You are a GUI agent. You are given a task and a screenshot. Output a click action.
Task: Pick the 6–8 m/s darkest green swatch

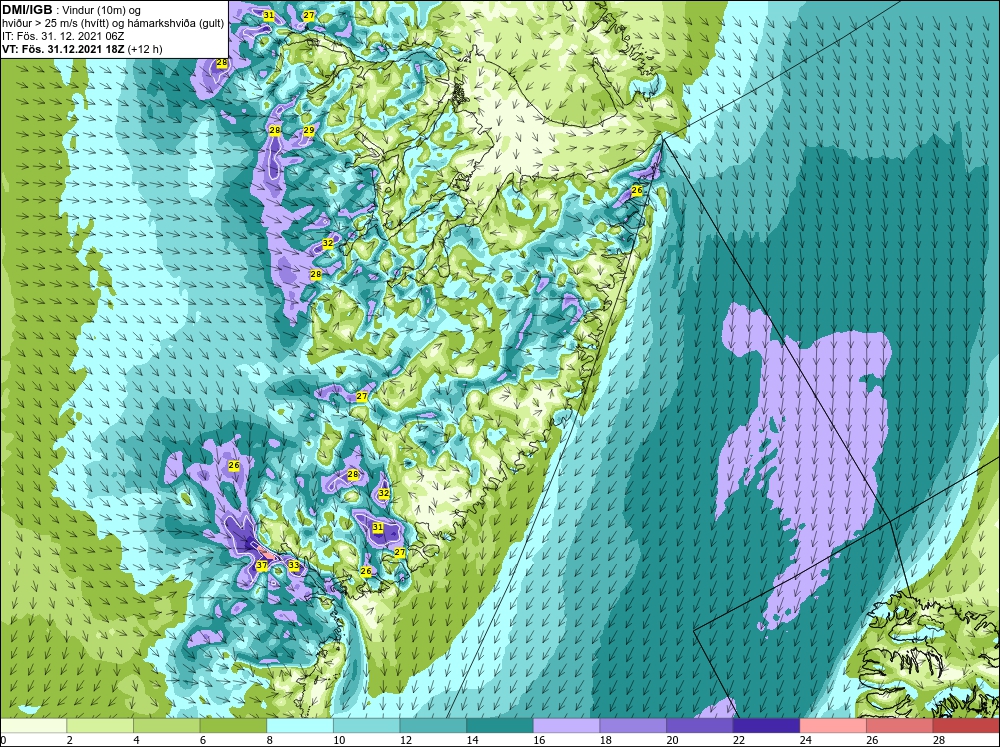click(x=233, y=725)
